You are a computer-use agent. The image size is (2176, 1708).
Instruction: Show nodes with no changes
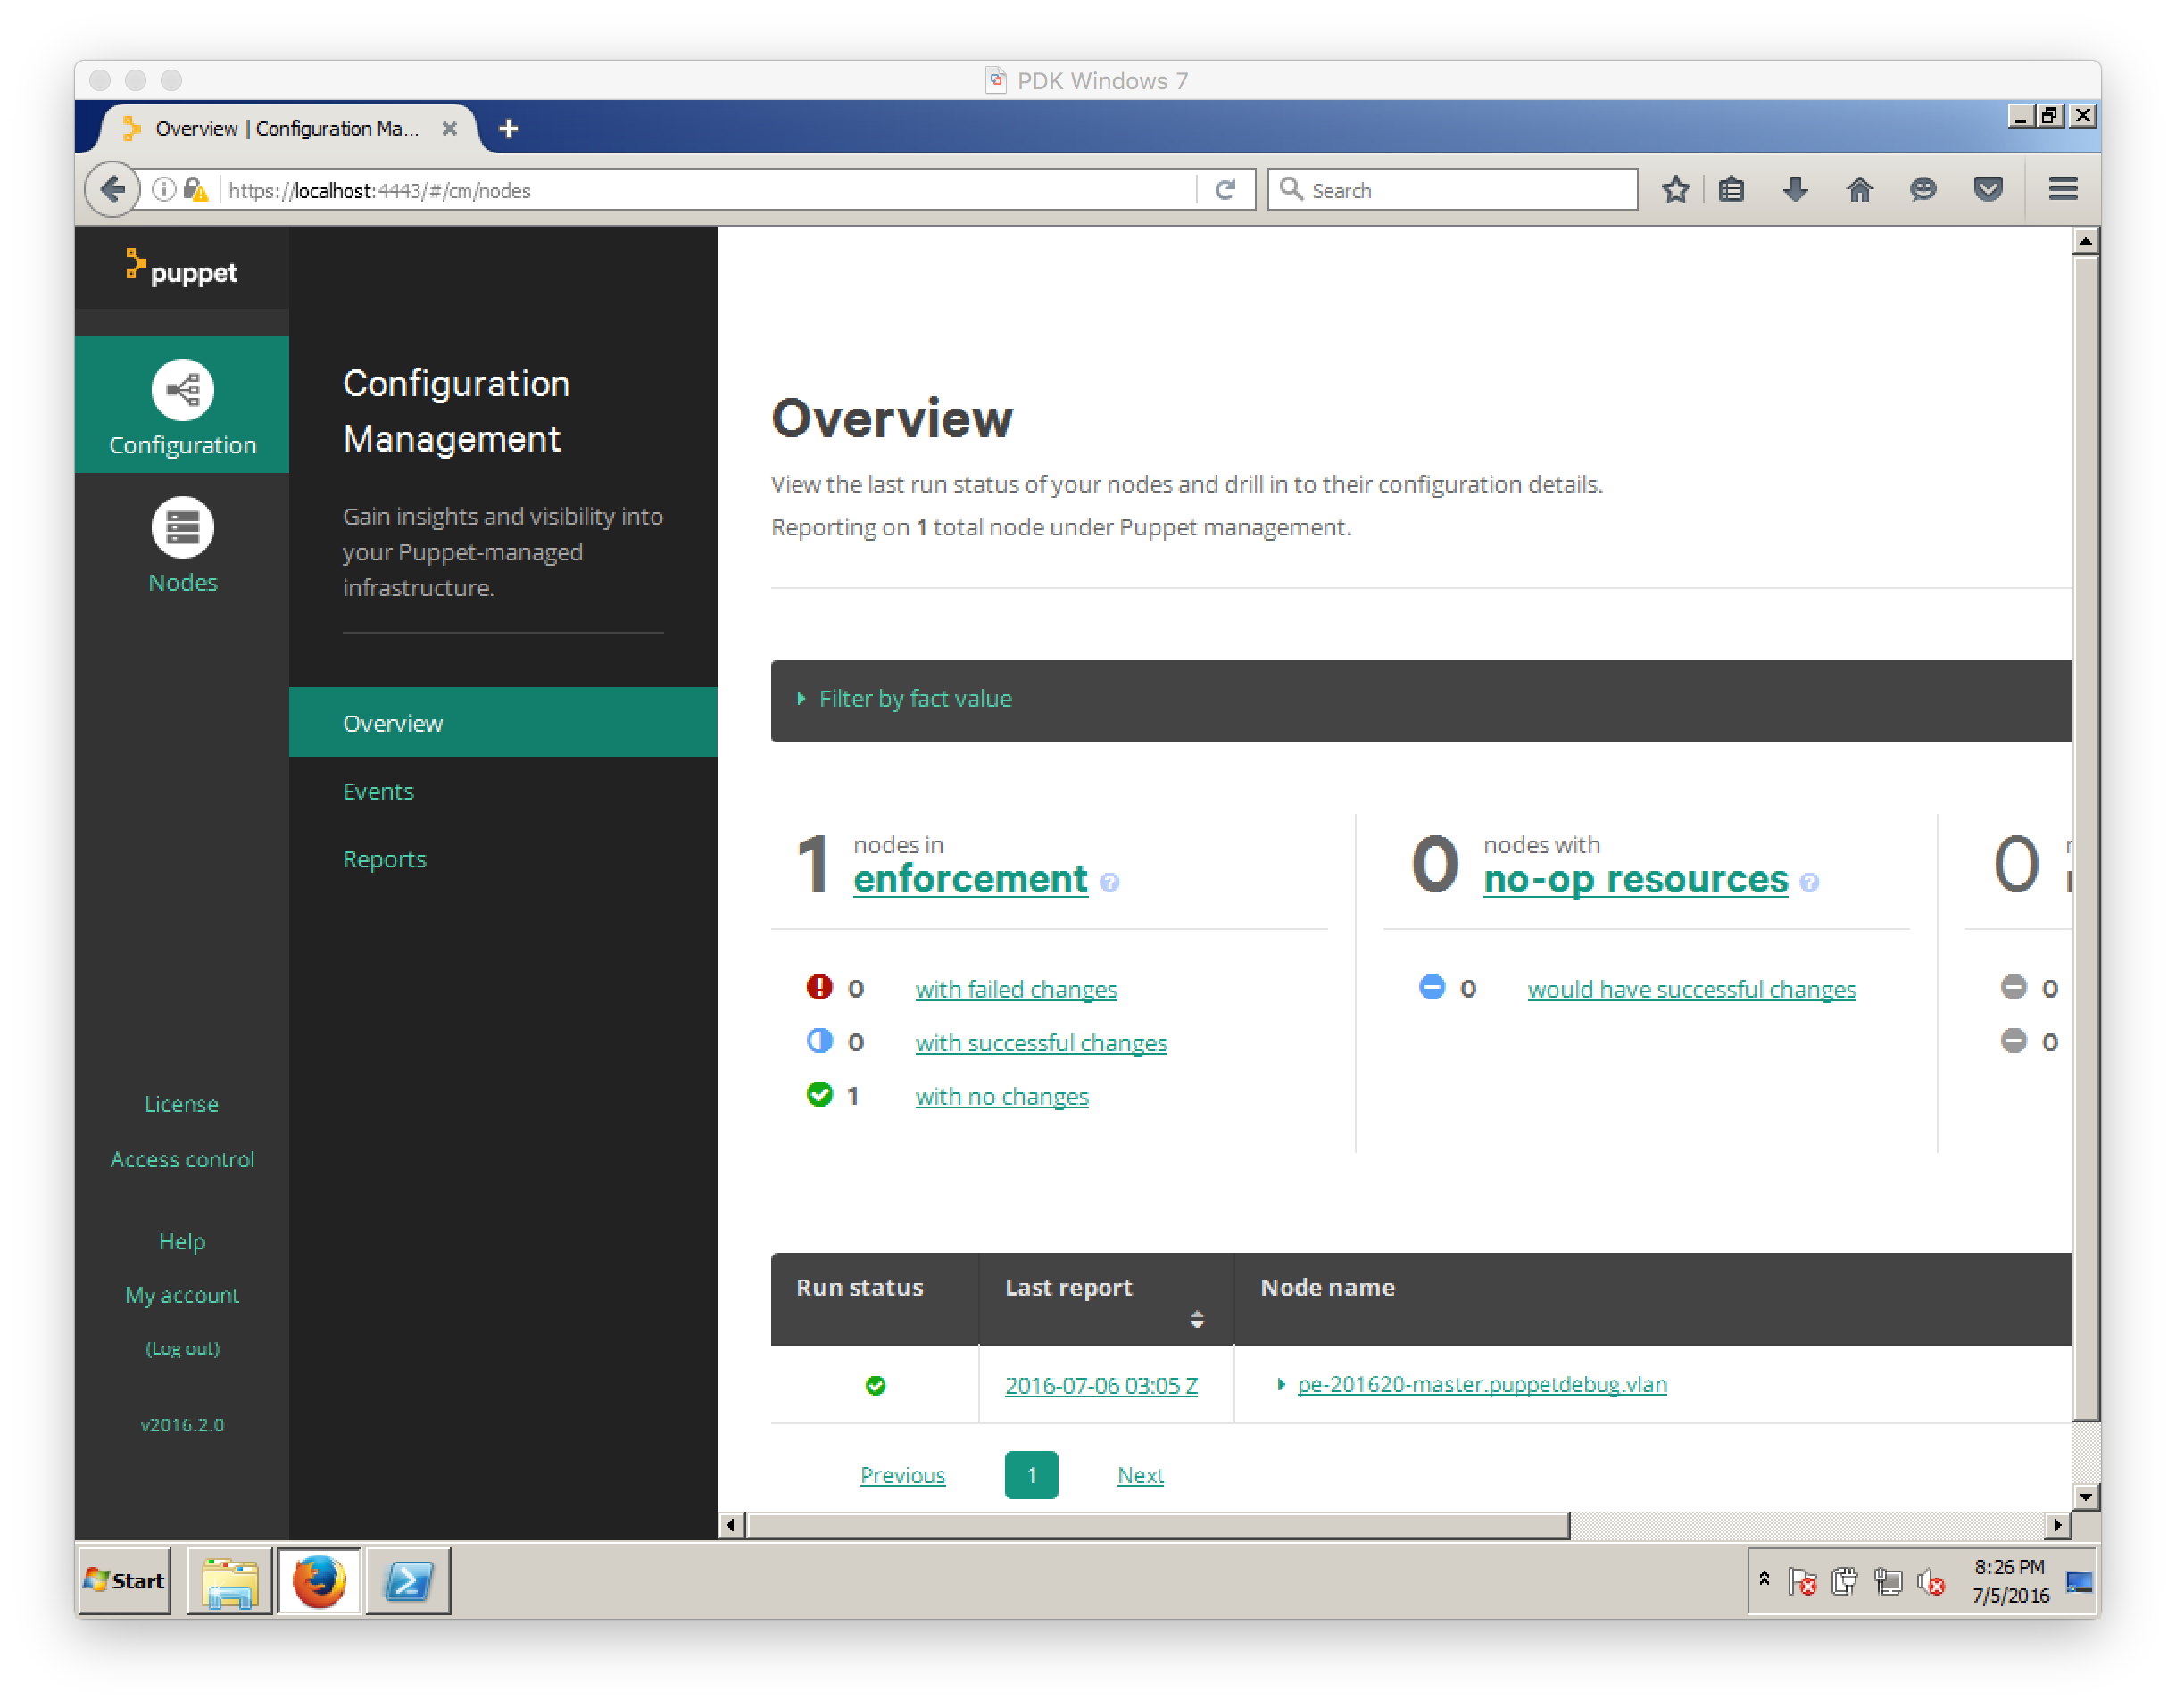coord(1002,1096)
